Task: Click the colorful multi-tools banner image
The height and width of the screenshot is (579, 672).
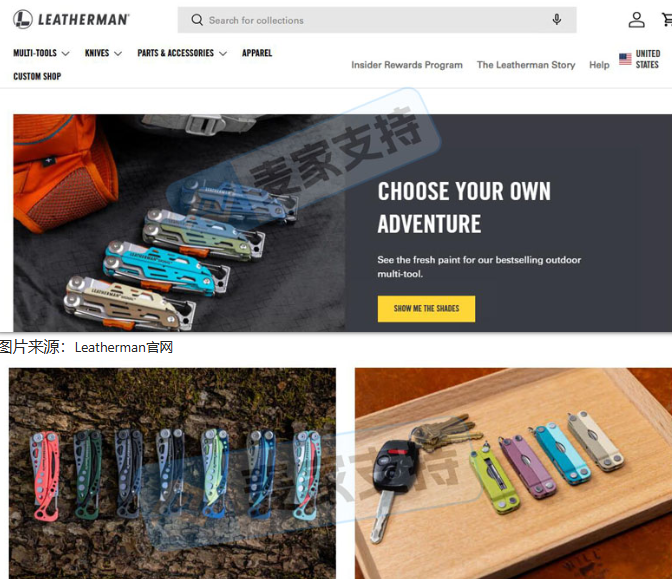Action: tap(179, 222)
